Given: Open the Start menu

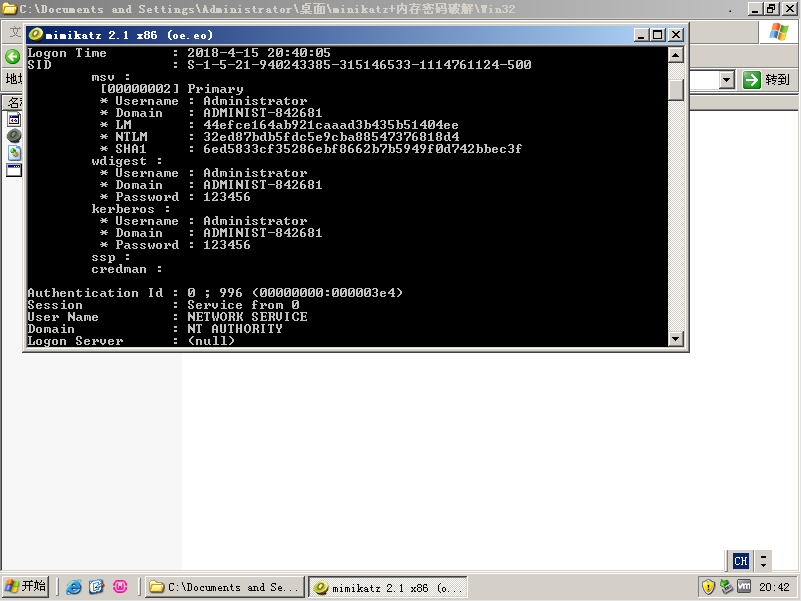Looking at the screenshot, I should point(26,586).
